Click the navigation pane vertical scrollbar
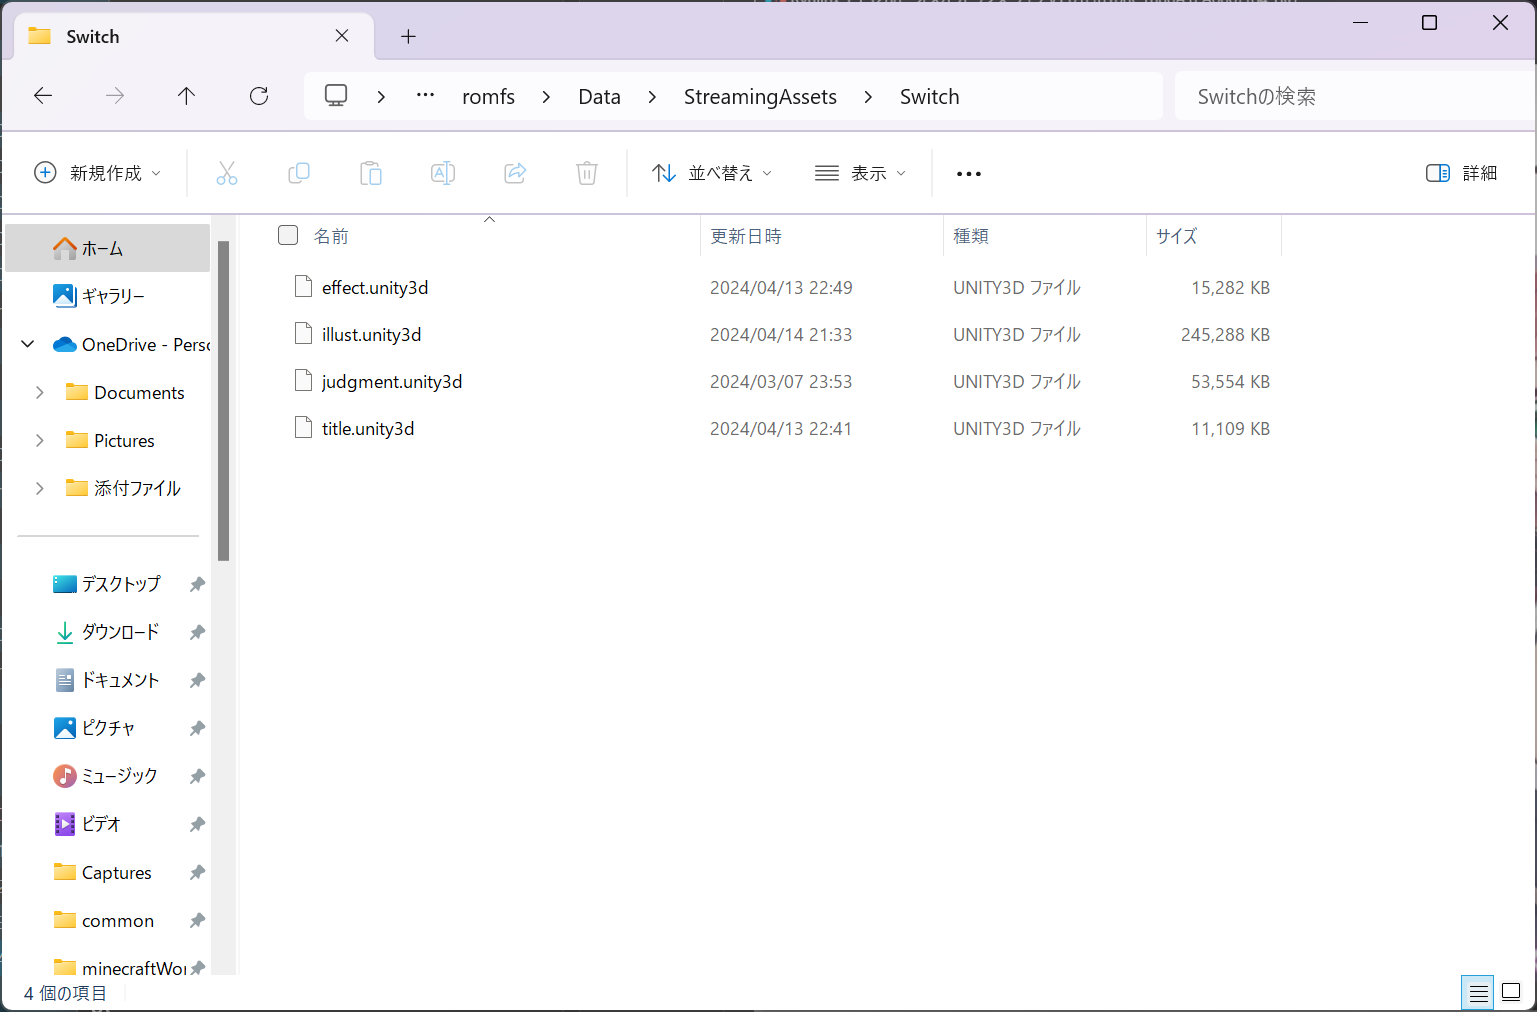The height and width of the screenshot is (1012, 1537). click(223, 400)
